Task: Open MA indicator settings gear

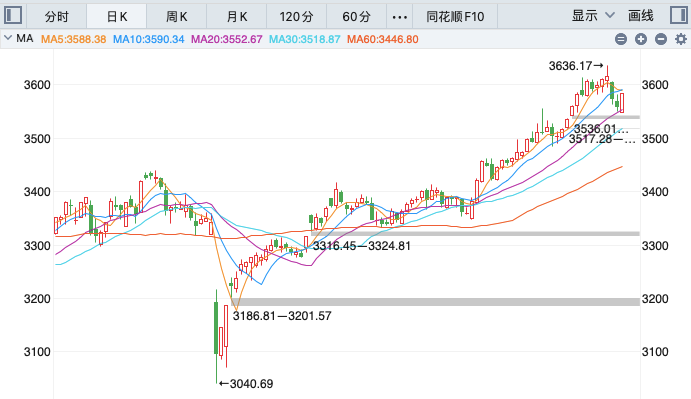Action: [681, 39]
